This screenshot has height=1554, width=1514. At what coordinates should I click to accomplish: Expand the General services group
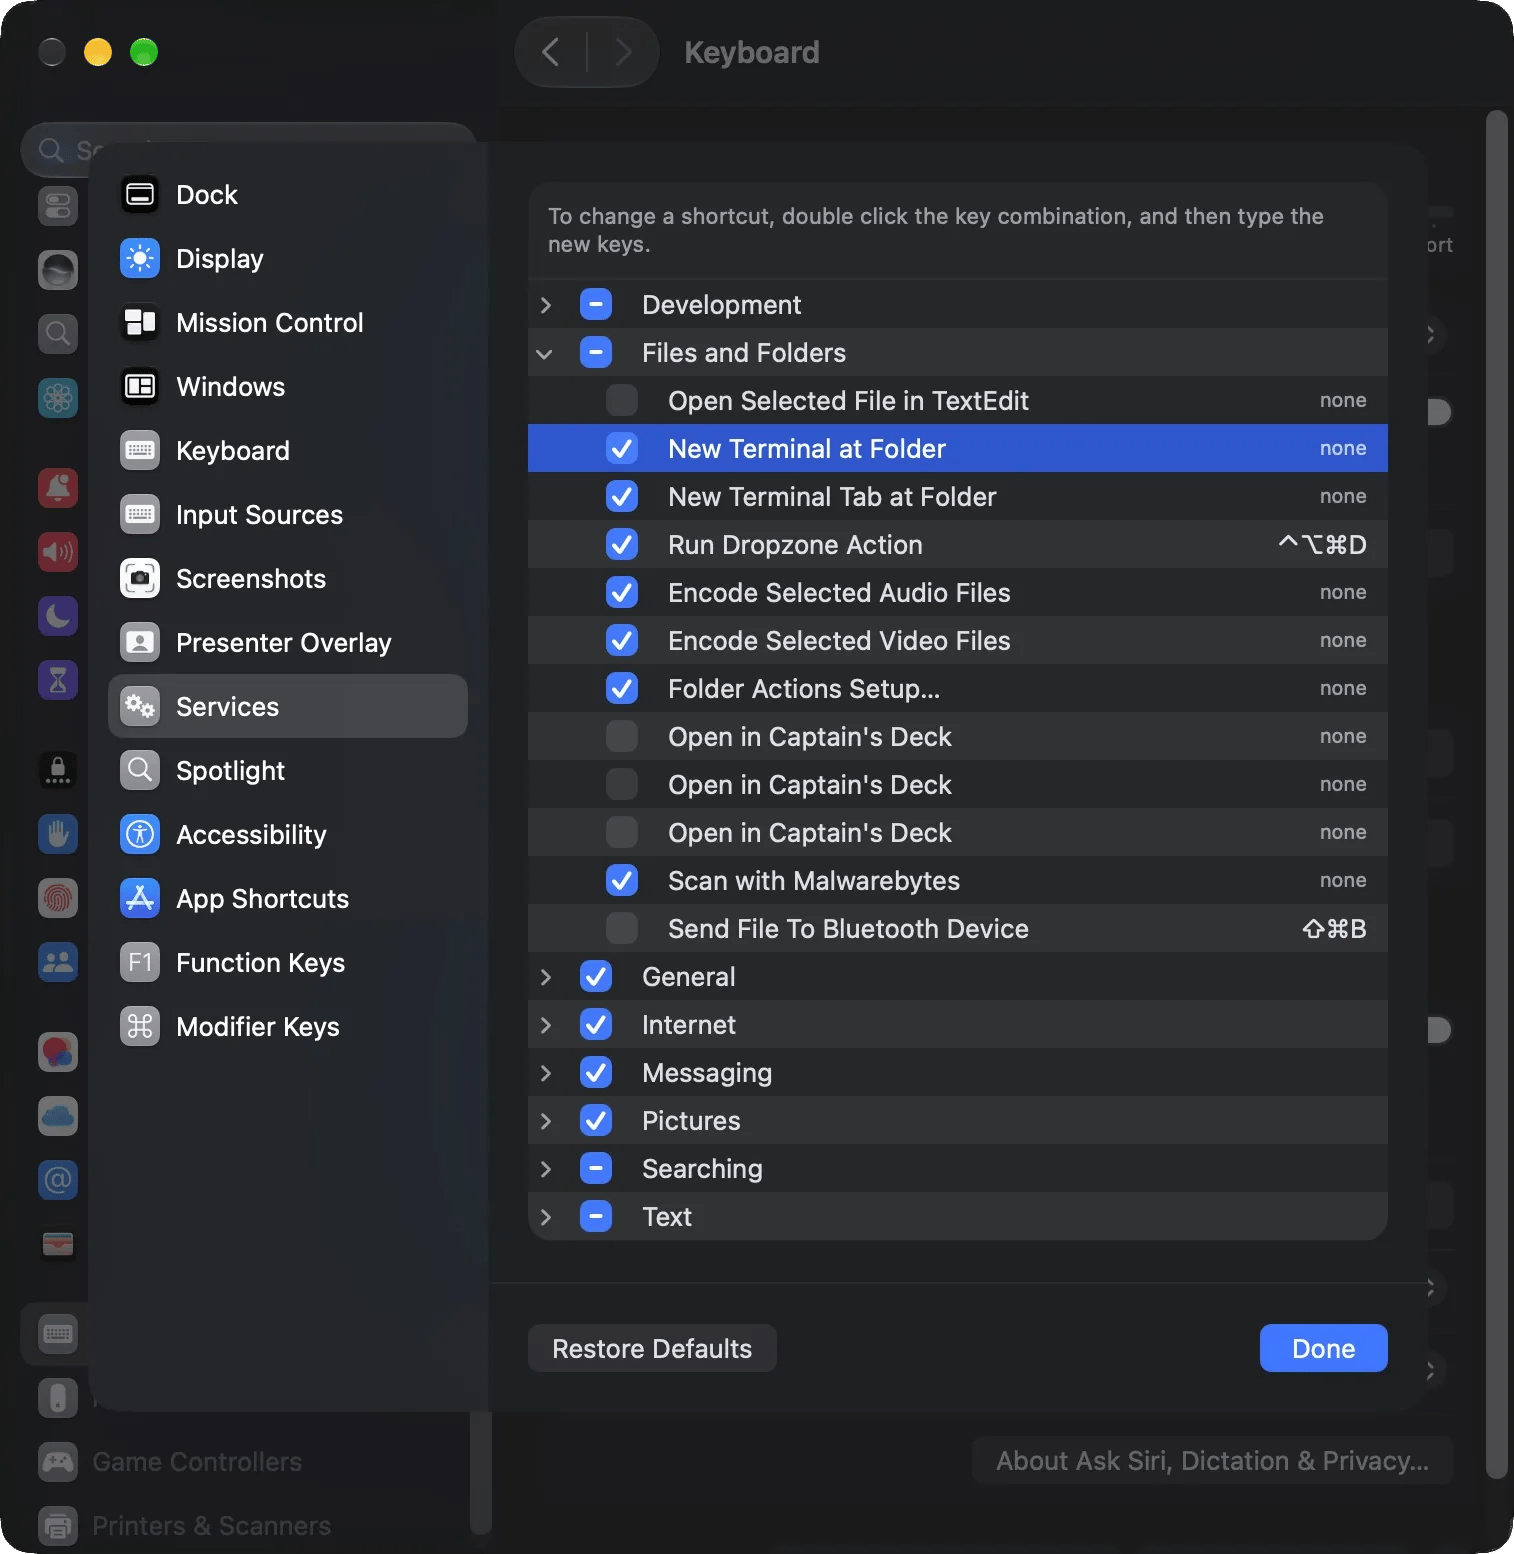tap(546, 977)
